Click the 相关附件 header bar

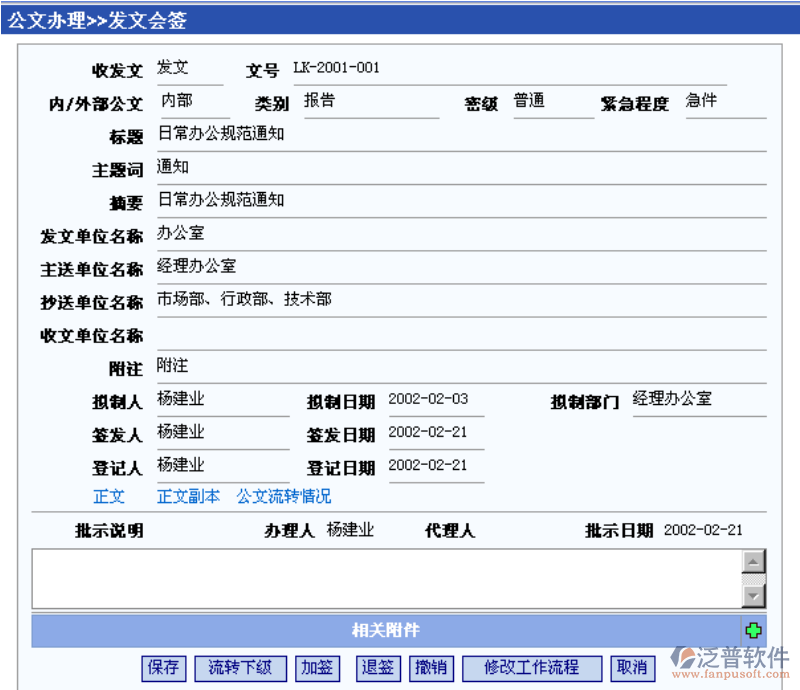tap(385, 630)
